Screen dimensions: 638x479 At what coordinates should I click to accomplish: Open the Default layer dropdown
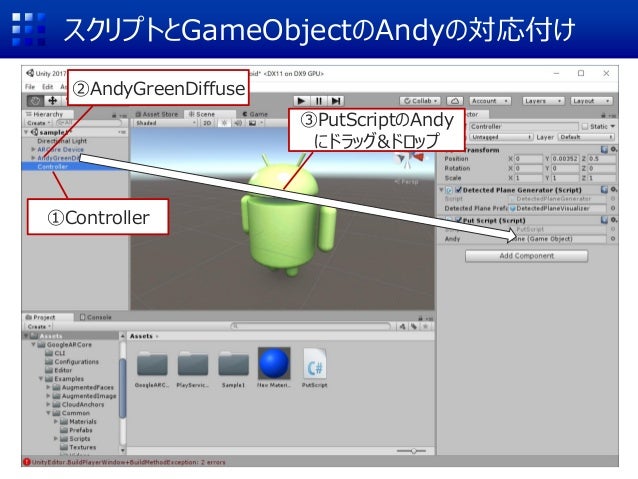click(x=586, y=137)
